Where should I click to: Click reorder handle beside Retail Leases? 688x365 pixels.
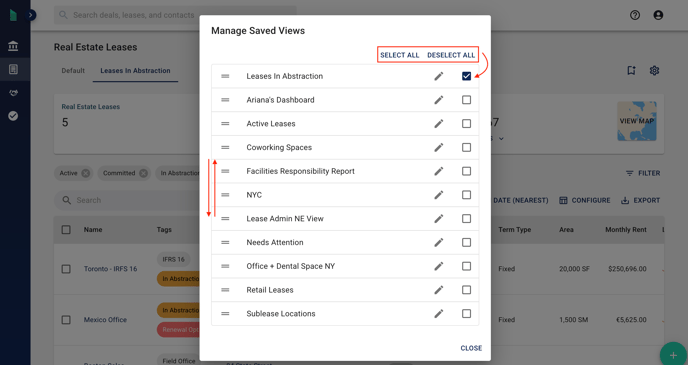225,290
